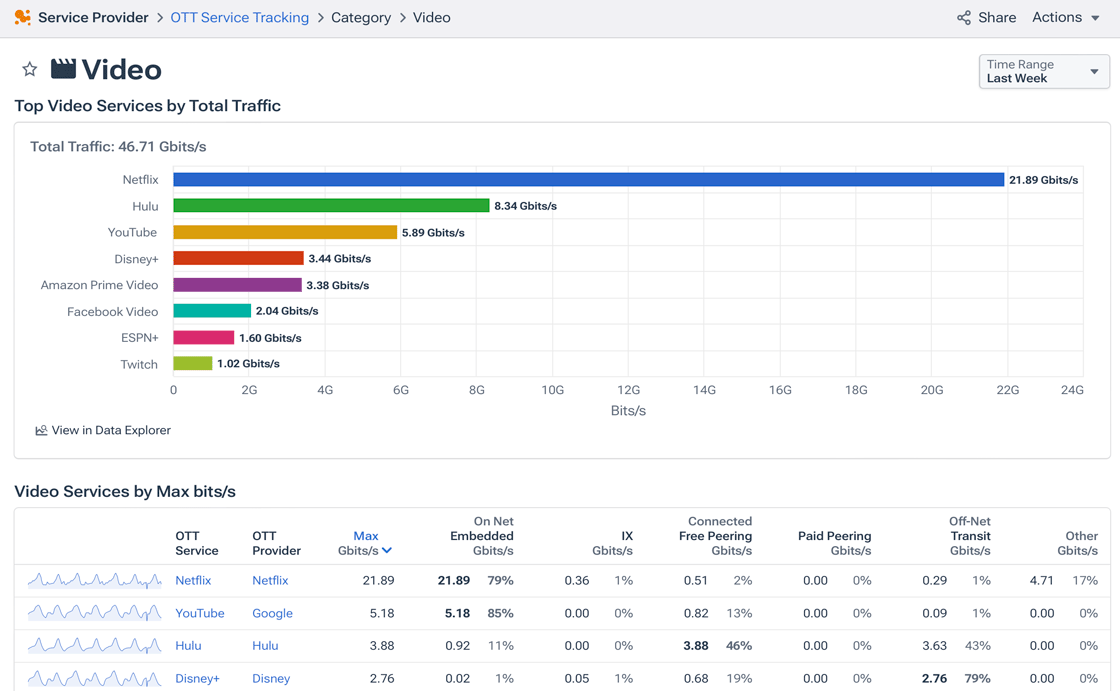Click the film icon beside the Video title
Viewport: 1120px width, 691px height.
64,68
